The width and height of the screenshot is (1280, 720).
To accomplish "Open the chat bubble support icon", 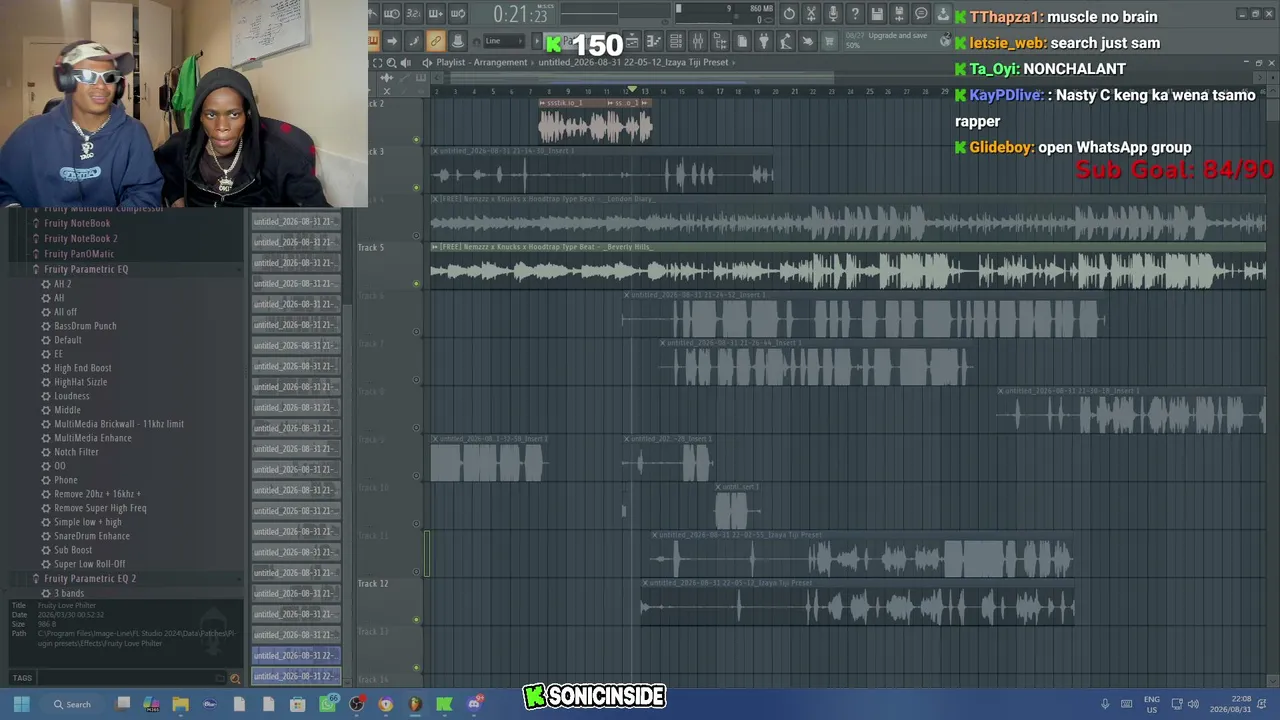I will tap(921, 14).
